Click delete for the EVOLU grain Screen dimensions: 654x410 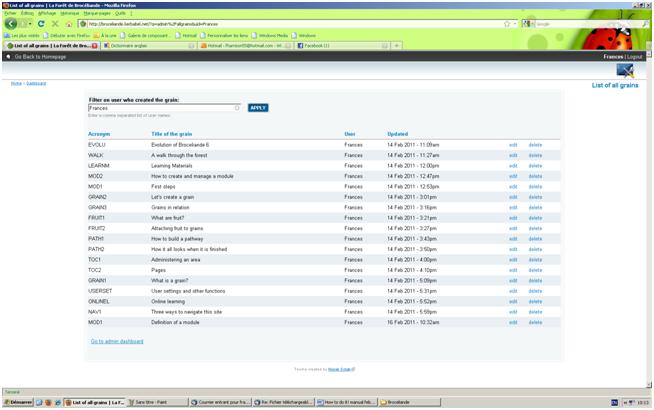click(535, 145)
